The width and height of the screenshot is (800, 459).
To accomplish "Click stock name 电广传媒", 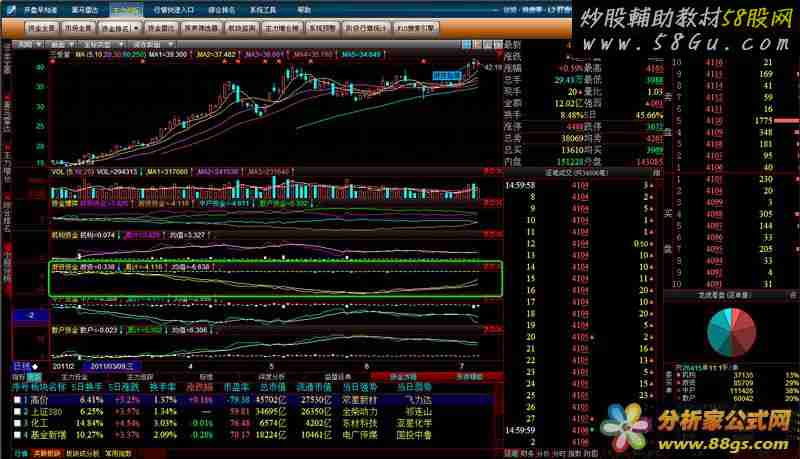I will tap(360, 435).
